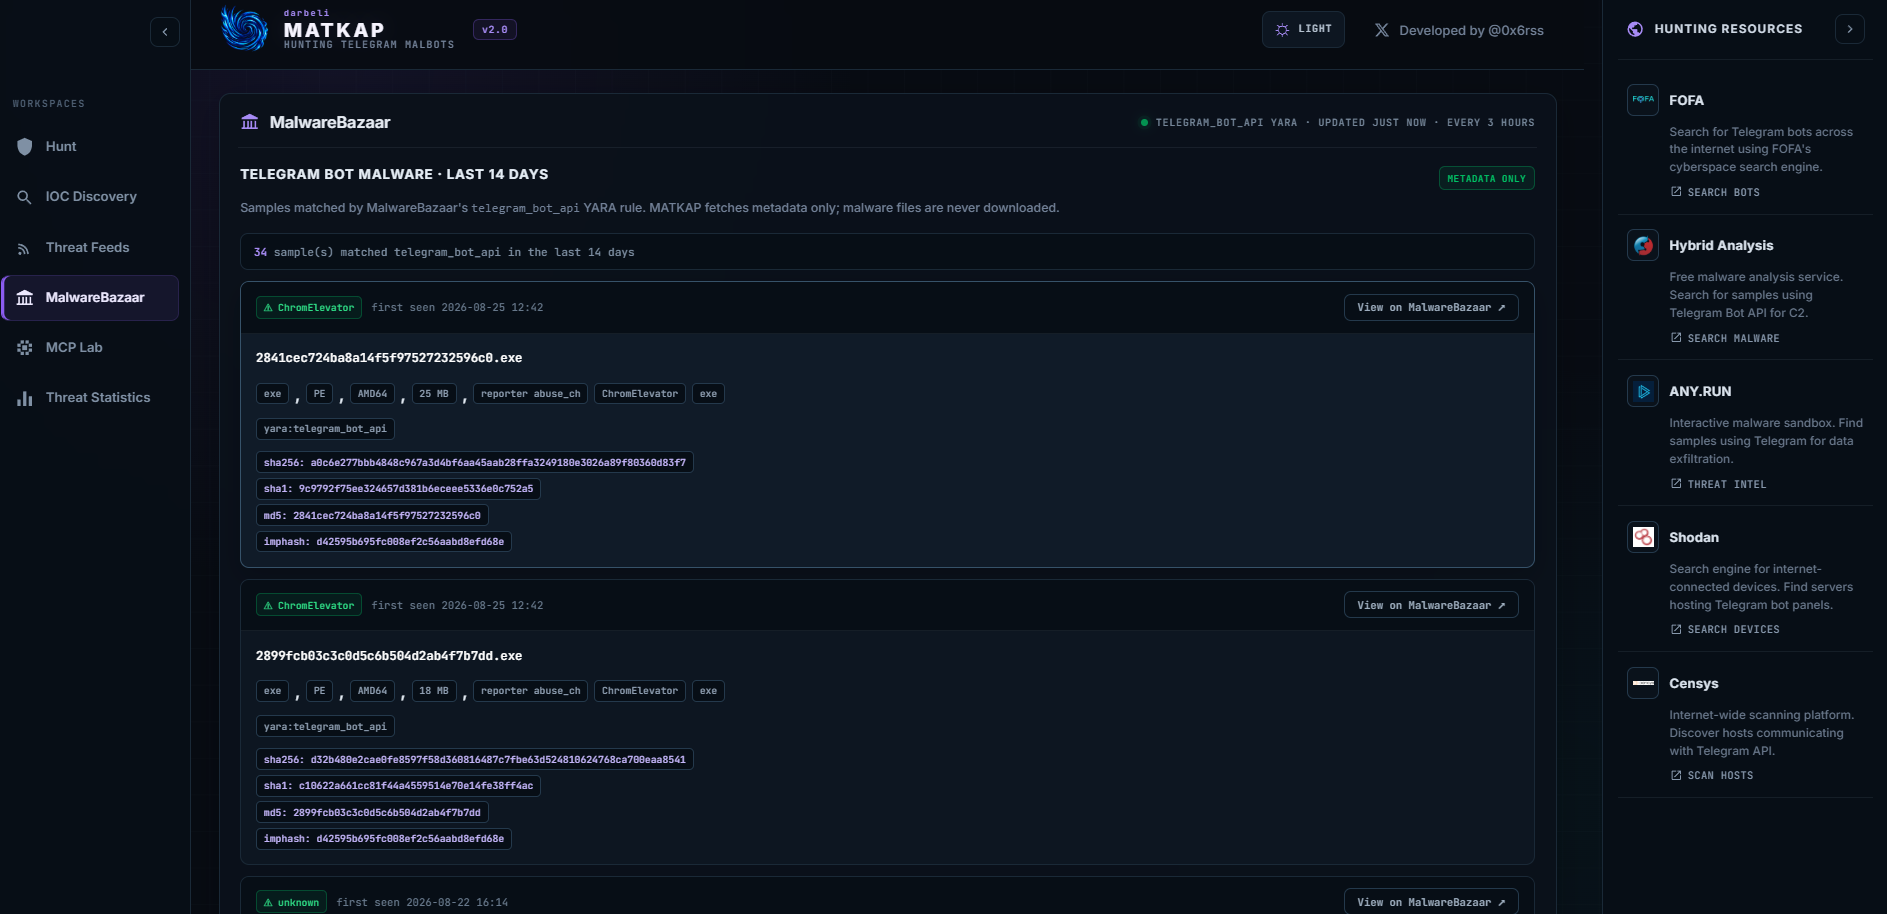Open ANY.RUN THREAT INTEL link

pos(1719,484)
